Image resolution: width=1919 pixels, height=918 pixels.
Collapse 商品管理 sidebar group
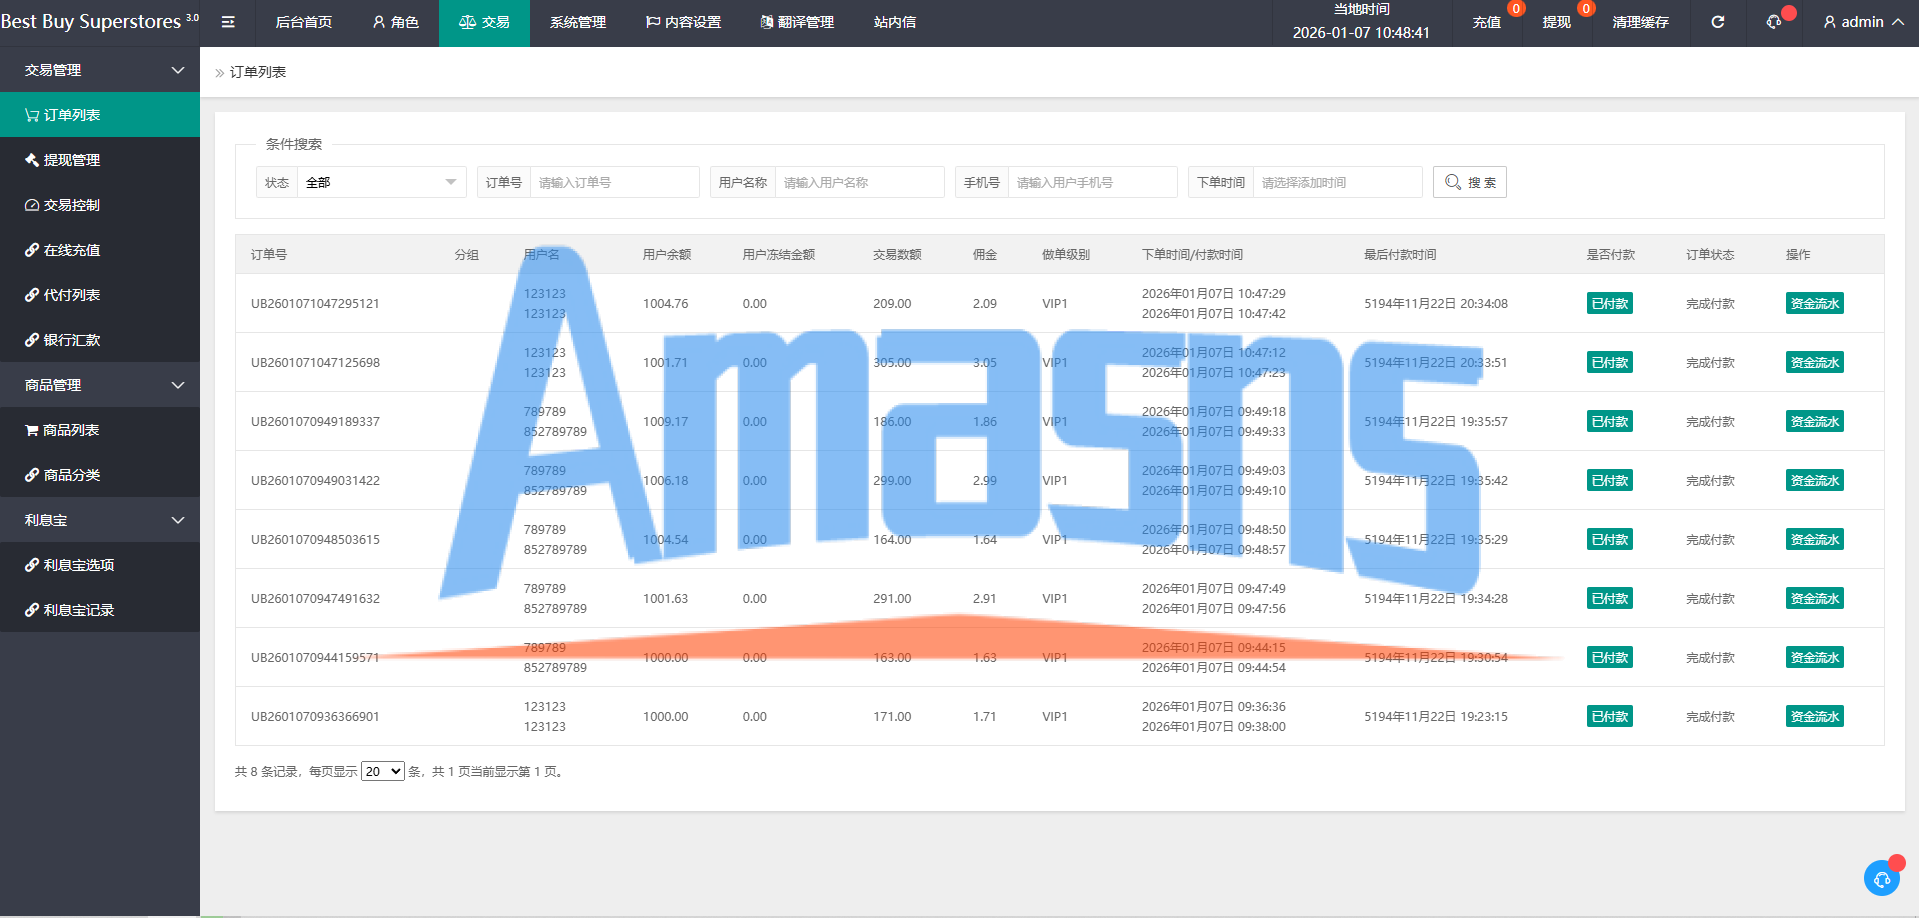[x=100, y=385]
